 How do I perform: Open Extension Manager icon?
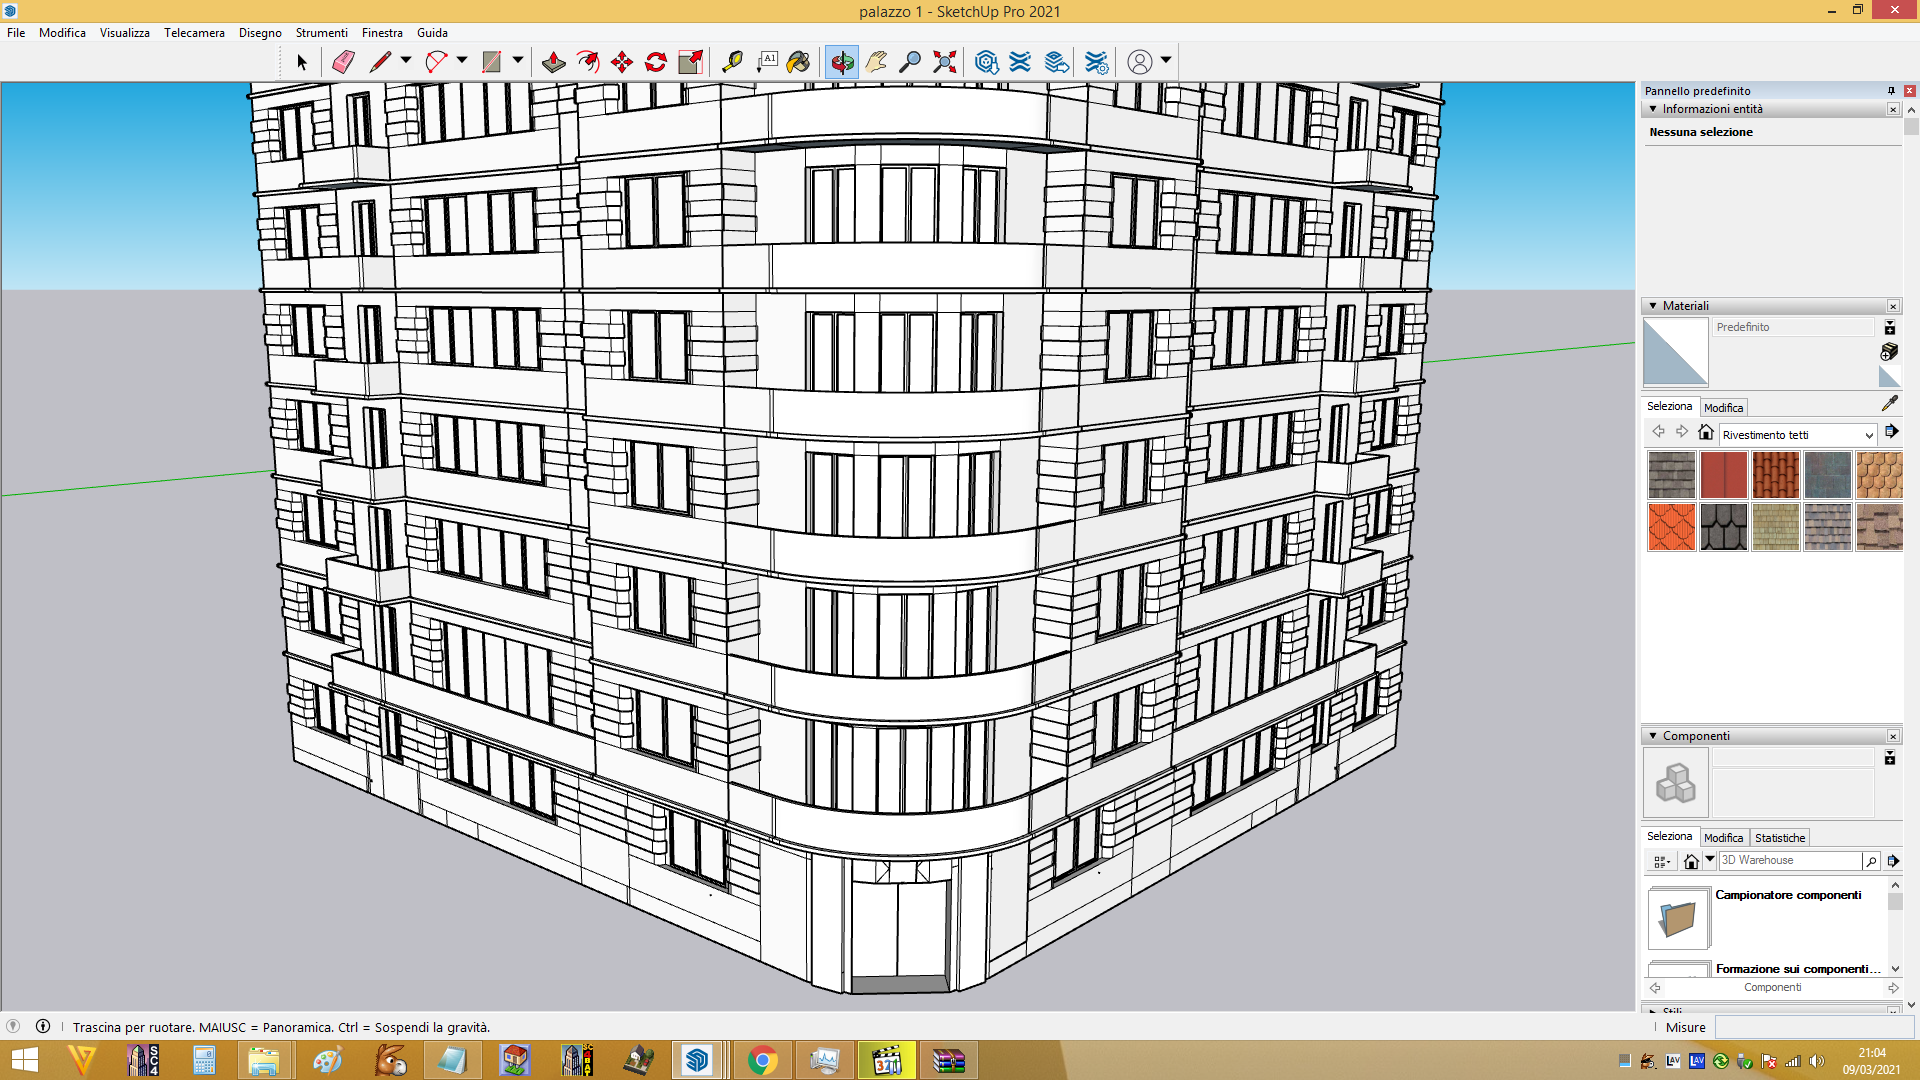(1096, 62)
